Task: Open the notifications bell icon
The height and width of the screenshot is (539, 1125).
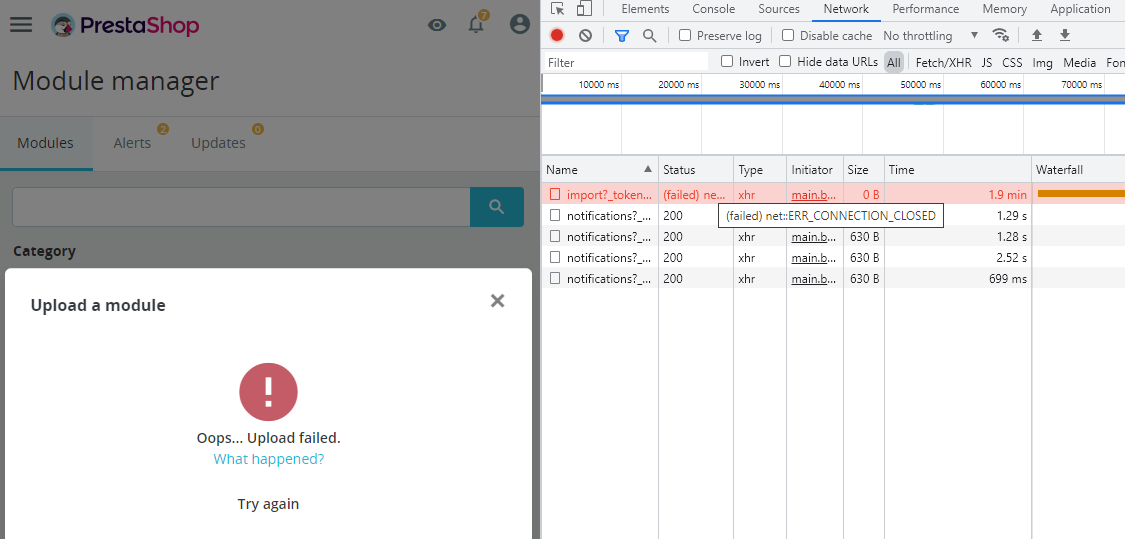Action: [476, 24]
